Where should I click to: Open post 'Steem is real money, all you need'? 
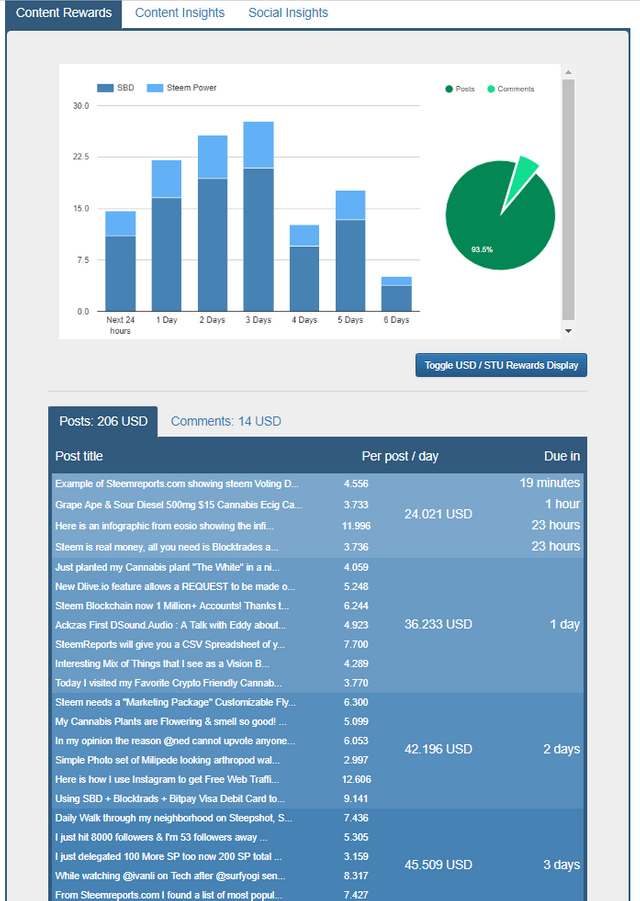point(167,547)
